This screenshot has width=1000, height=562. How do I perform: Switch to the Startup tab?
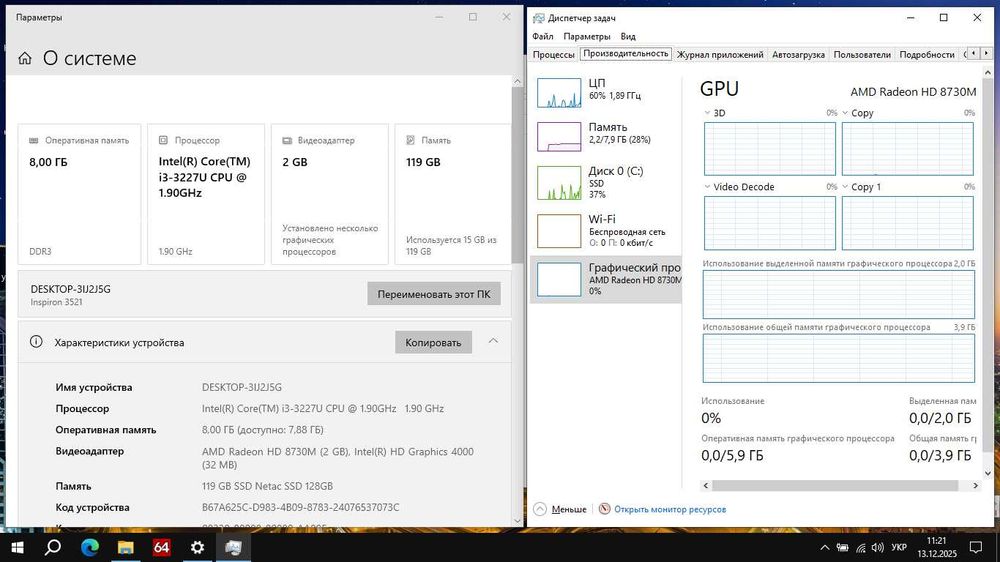(798, 55)
